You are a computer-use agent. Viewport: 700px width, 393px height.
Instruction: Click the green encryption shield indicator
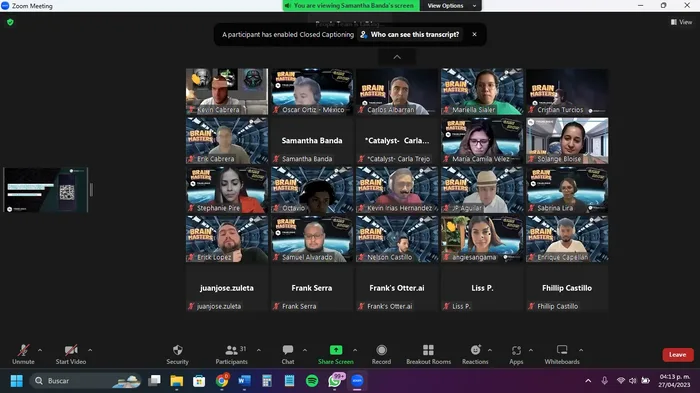click(x=10, y=22)
